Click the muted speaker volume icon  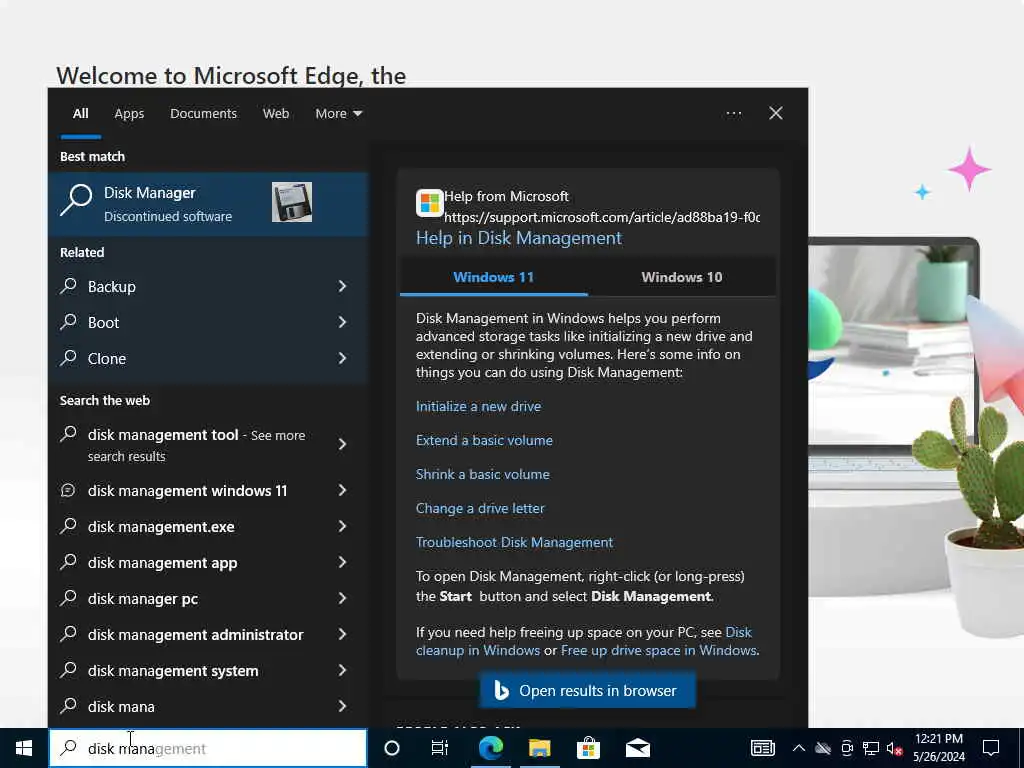click(x=894, y=748)
